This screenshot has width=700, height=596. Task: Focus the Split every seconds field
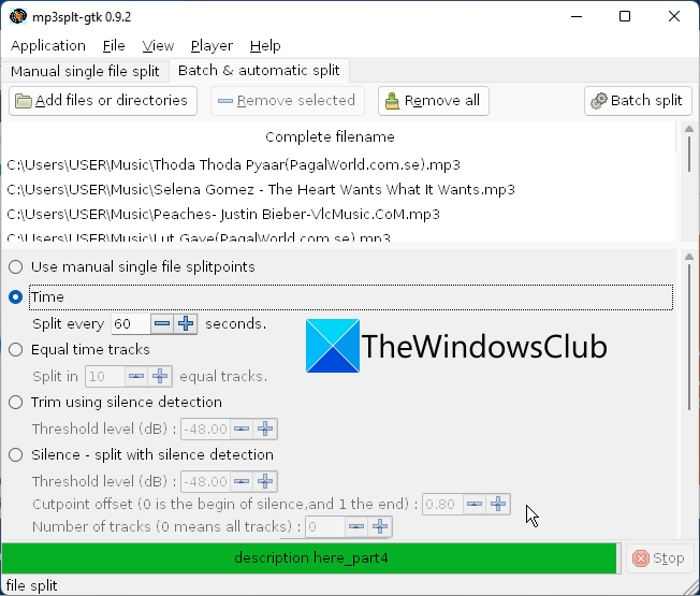tap(131, 324)
